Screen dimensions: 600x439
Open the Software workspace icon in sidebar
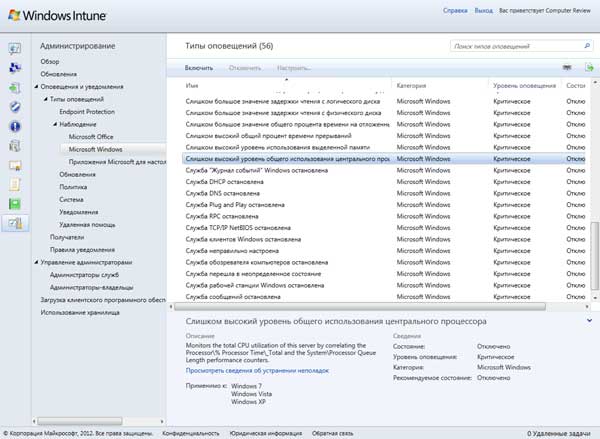[15, 146]
